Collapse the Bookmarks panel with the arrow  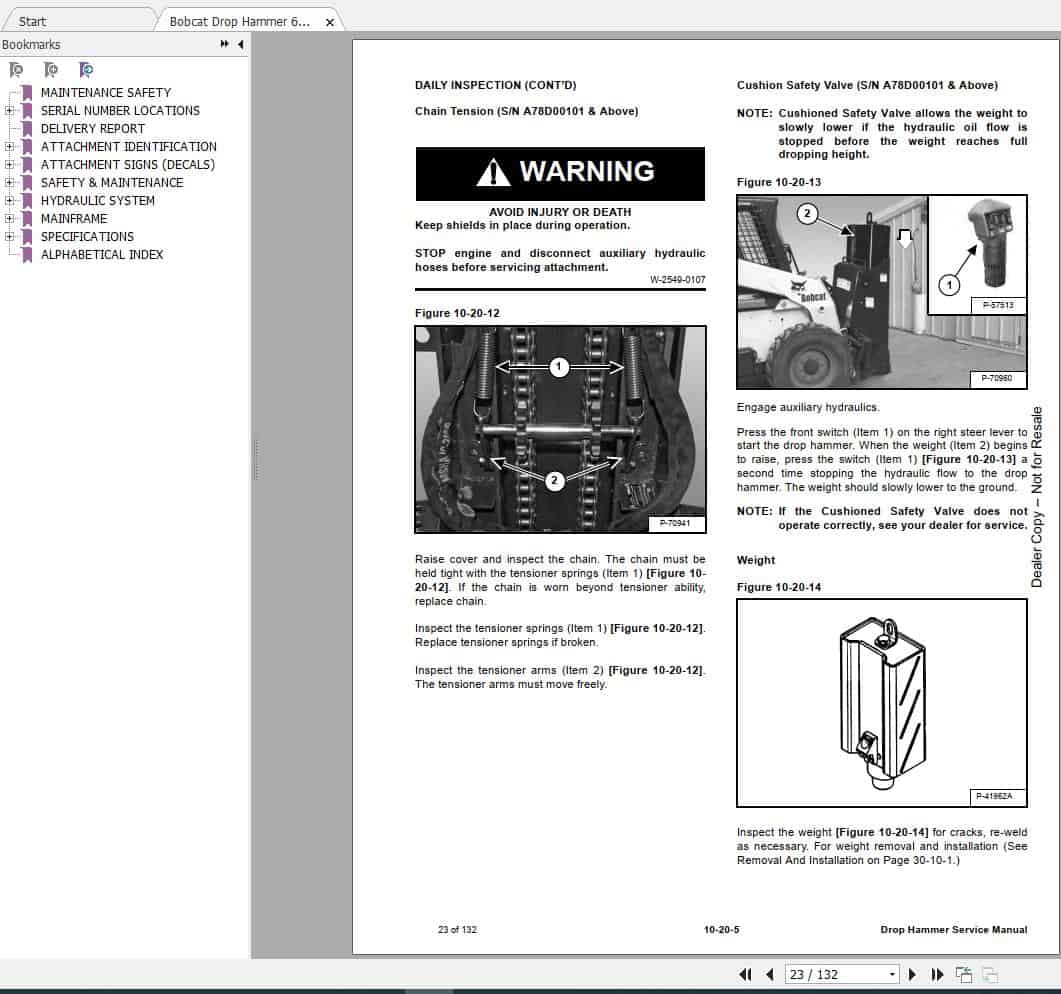coord(240,44)
